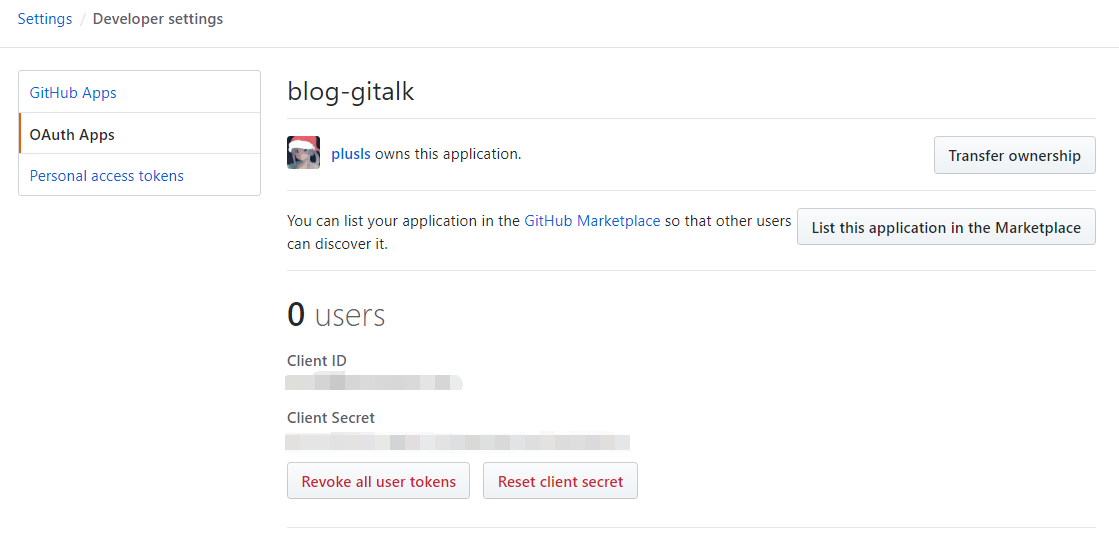Open the plusls username profile link
Viewport: 1119px width, 541px height.
click(x=351, y=154)
